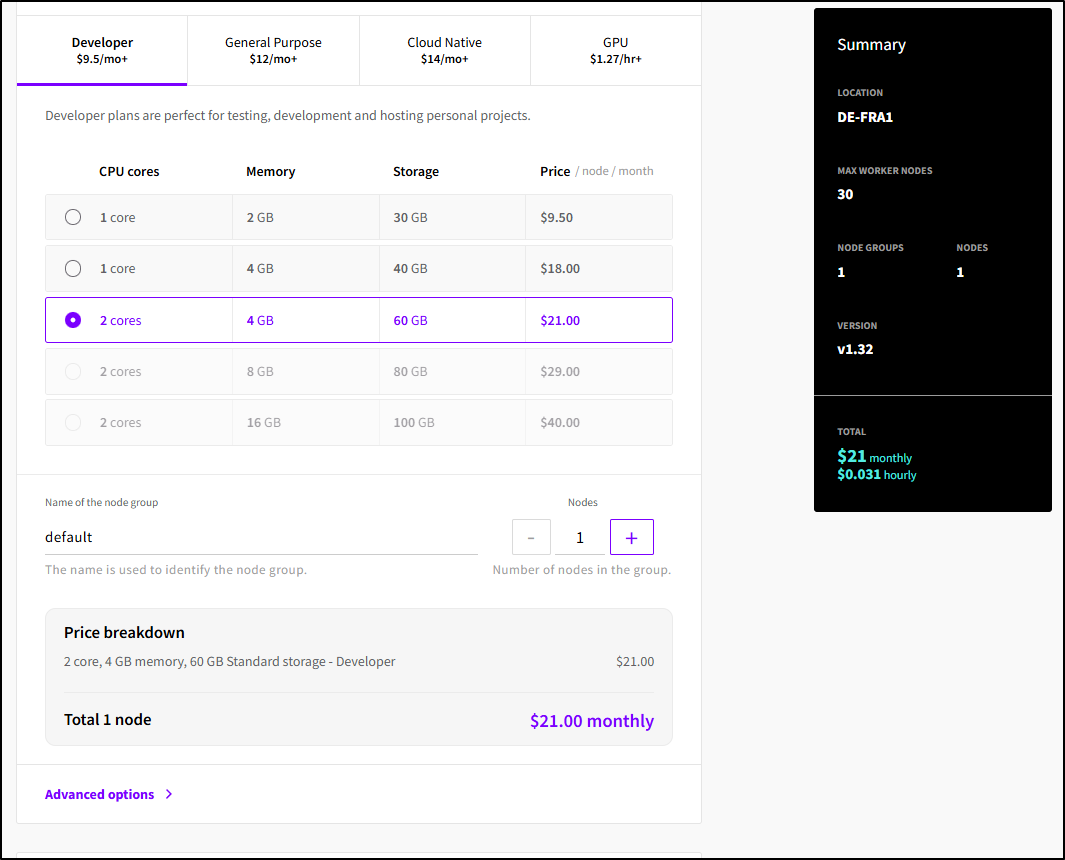This screenshot has width=1065, height=860.
Task: Switch to the General Purpose tab
Action: coord(273,50)
